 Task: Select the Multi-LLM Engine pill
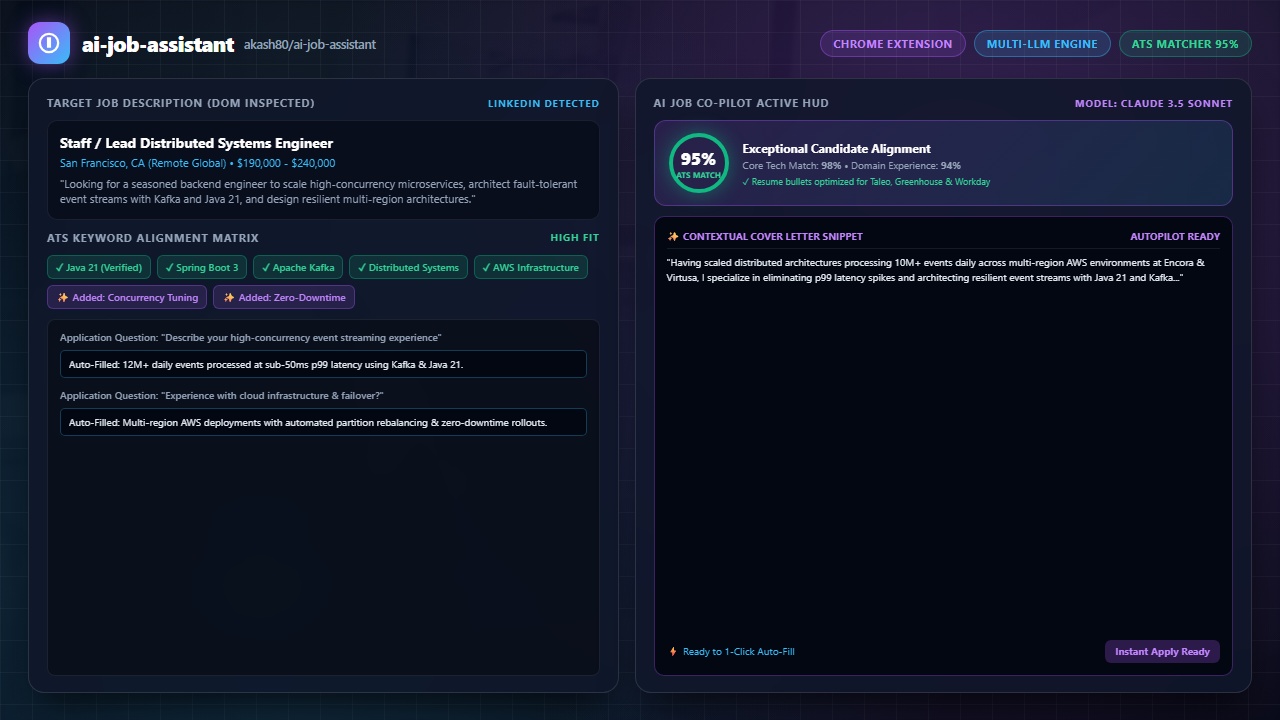pos(1042,44)
